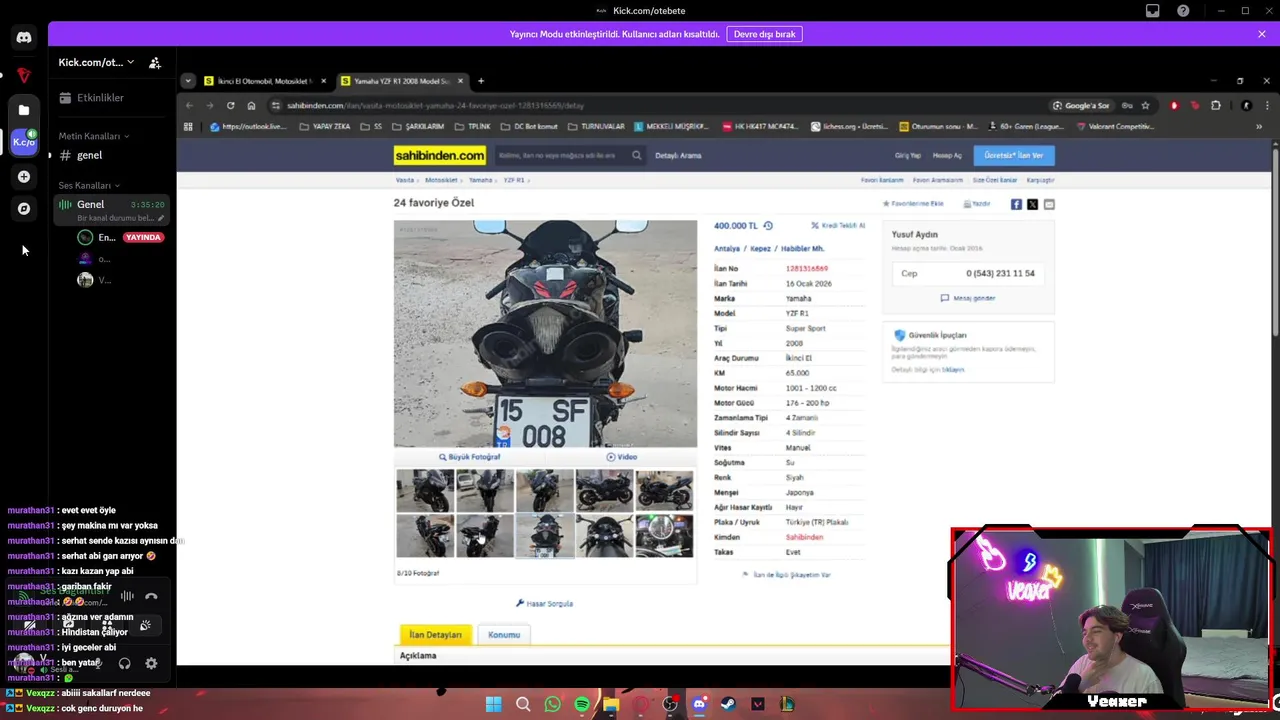The image size is (1280, 720).
Task: Open Discord user settings gear
Action: coord(151,664)
